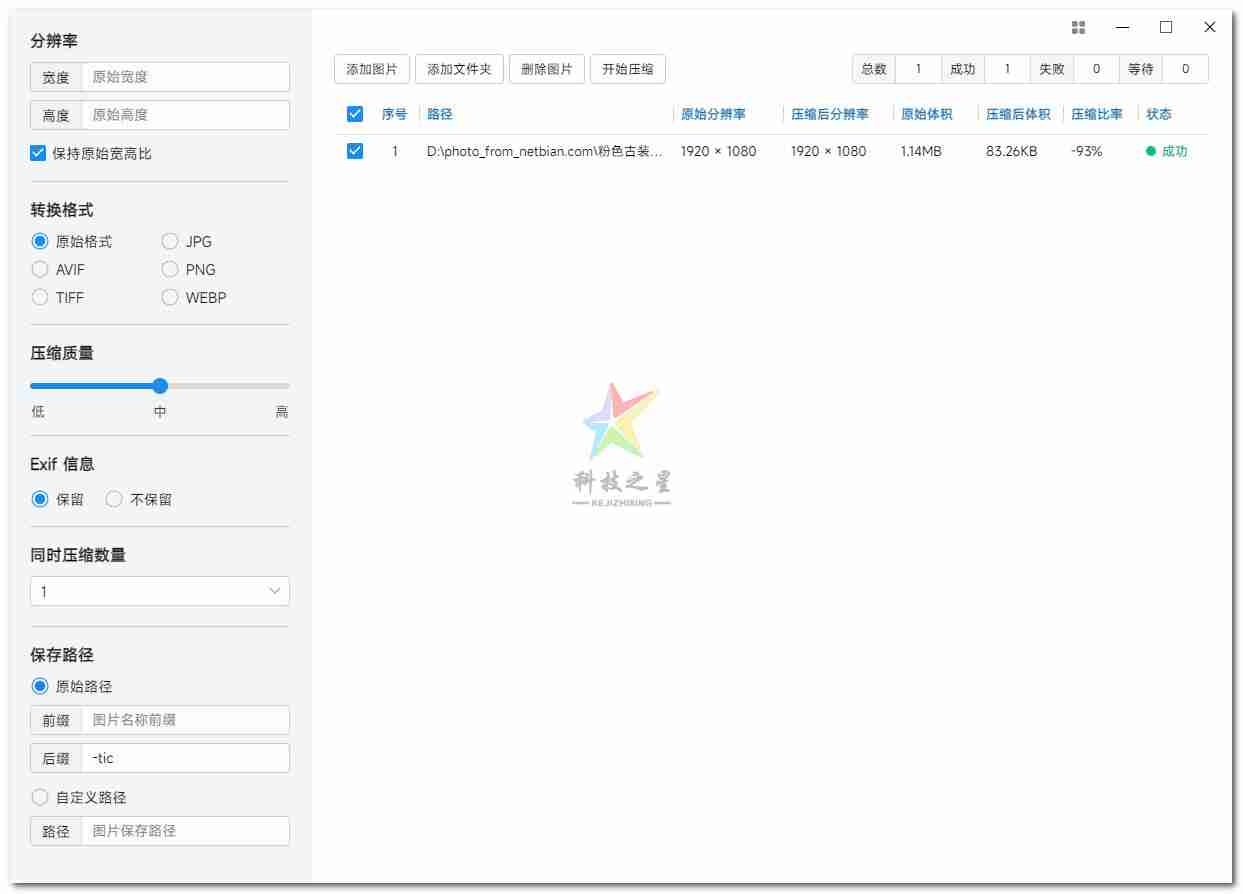Select 不保留 for Exif info
Screen dimensions: 1243x894
(115, 500)
